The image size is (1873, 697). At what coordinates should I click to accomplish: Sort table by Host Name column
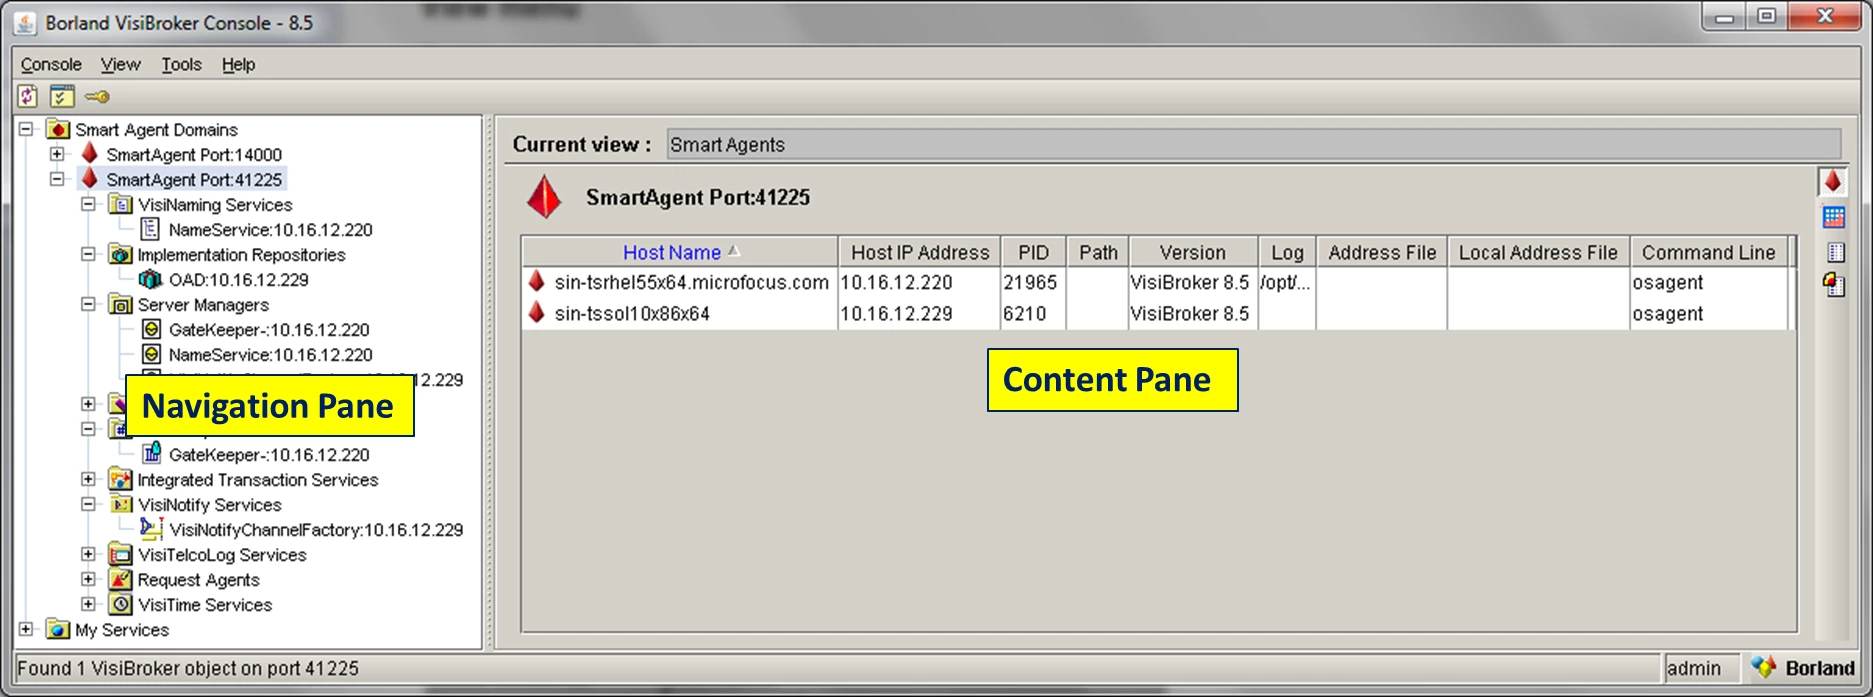pyautogui.click(x=680, y=252)
